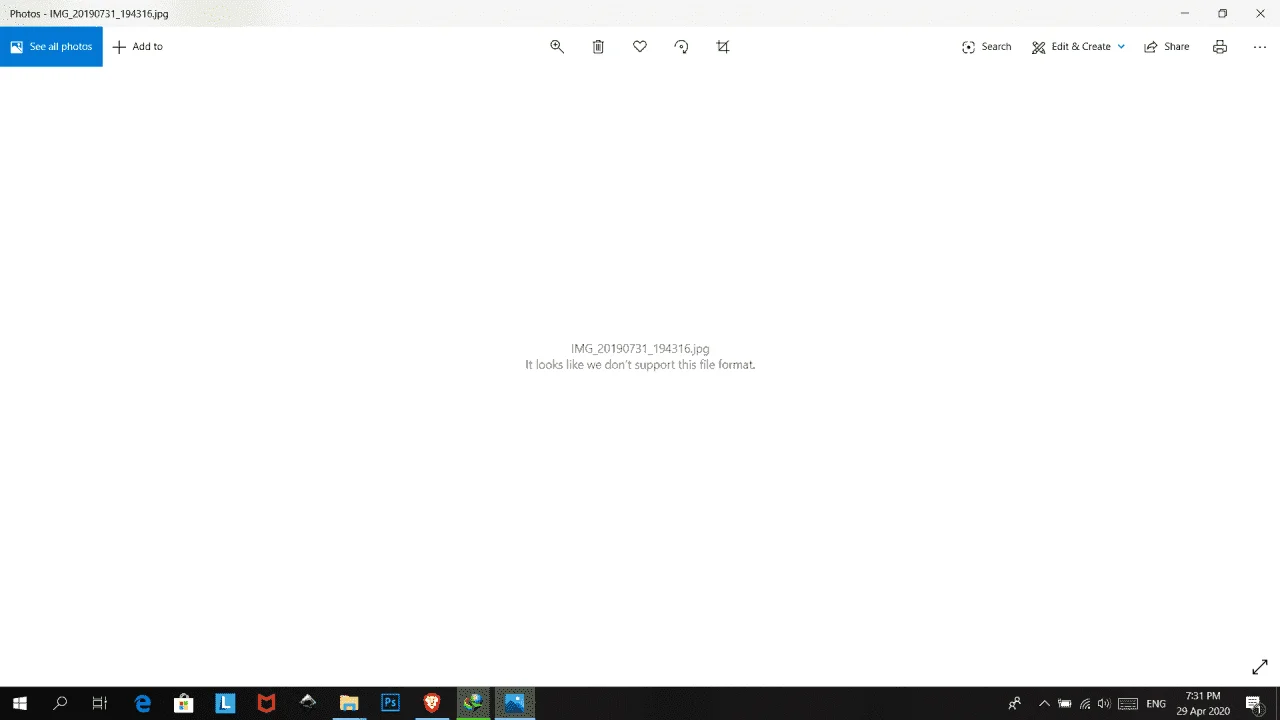Open taskbar search magnifier

[x=60, y=703]
